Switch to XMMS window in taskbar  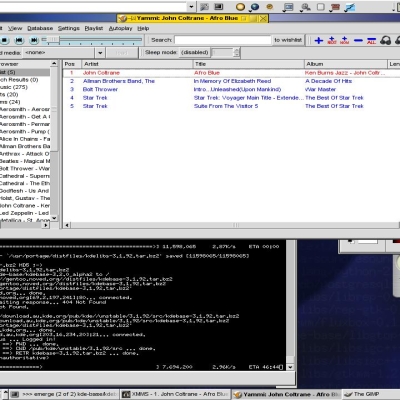coord(175,394)
